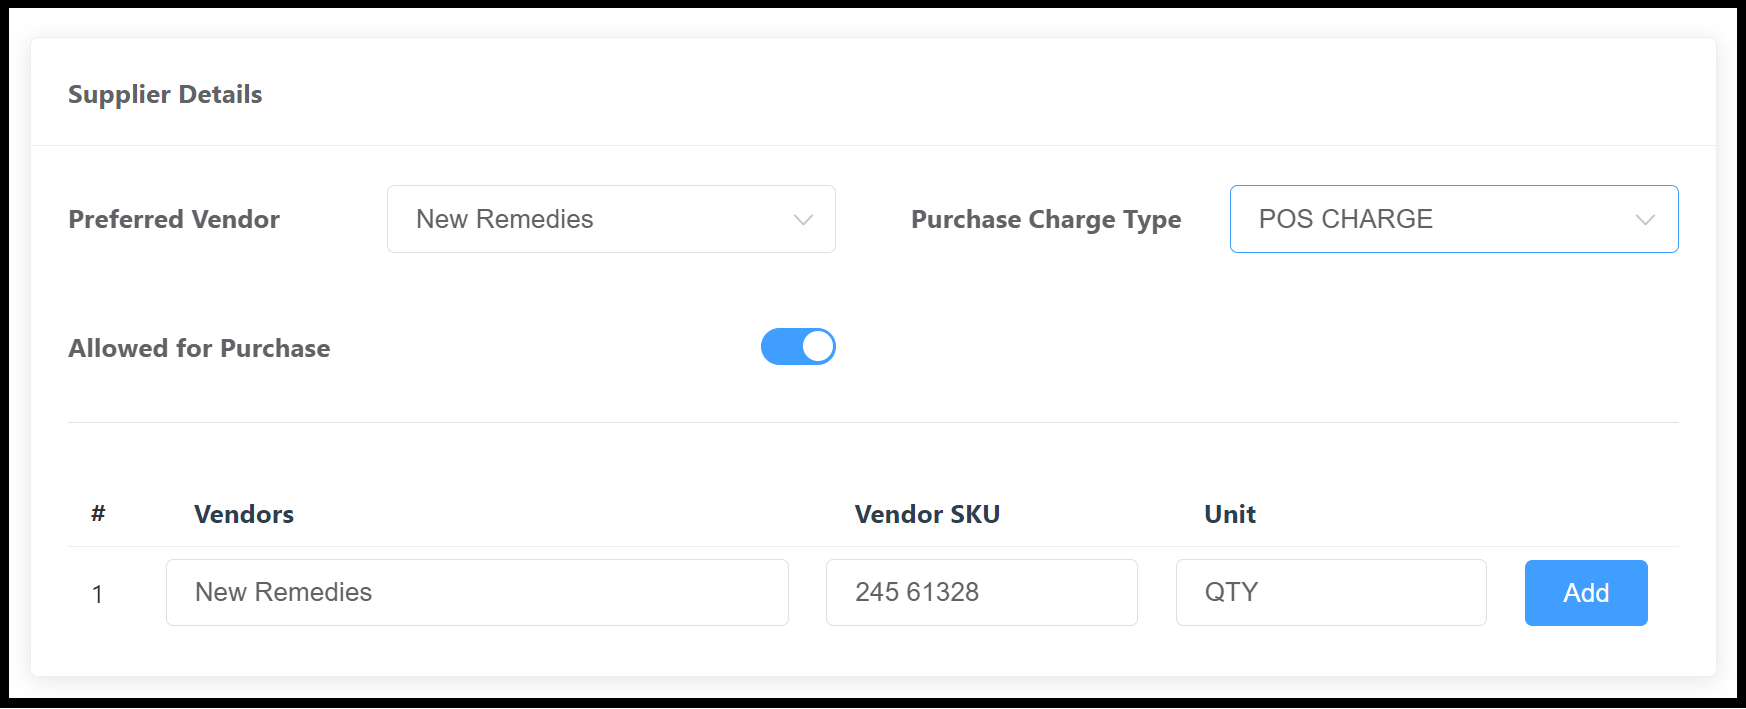Click the Purchase Charge Type dropdown arrow

[x=1647, y=219]
